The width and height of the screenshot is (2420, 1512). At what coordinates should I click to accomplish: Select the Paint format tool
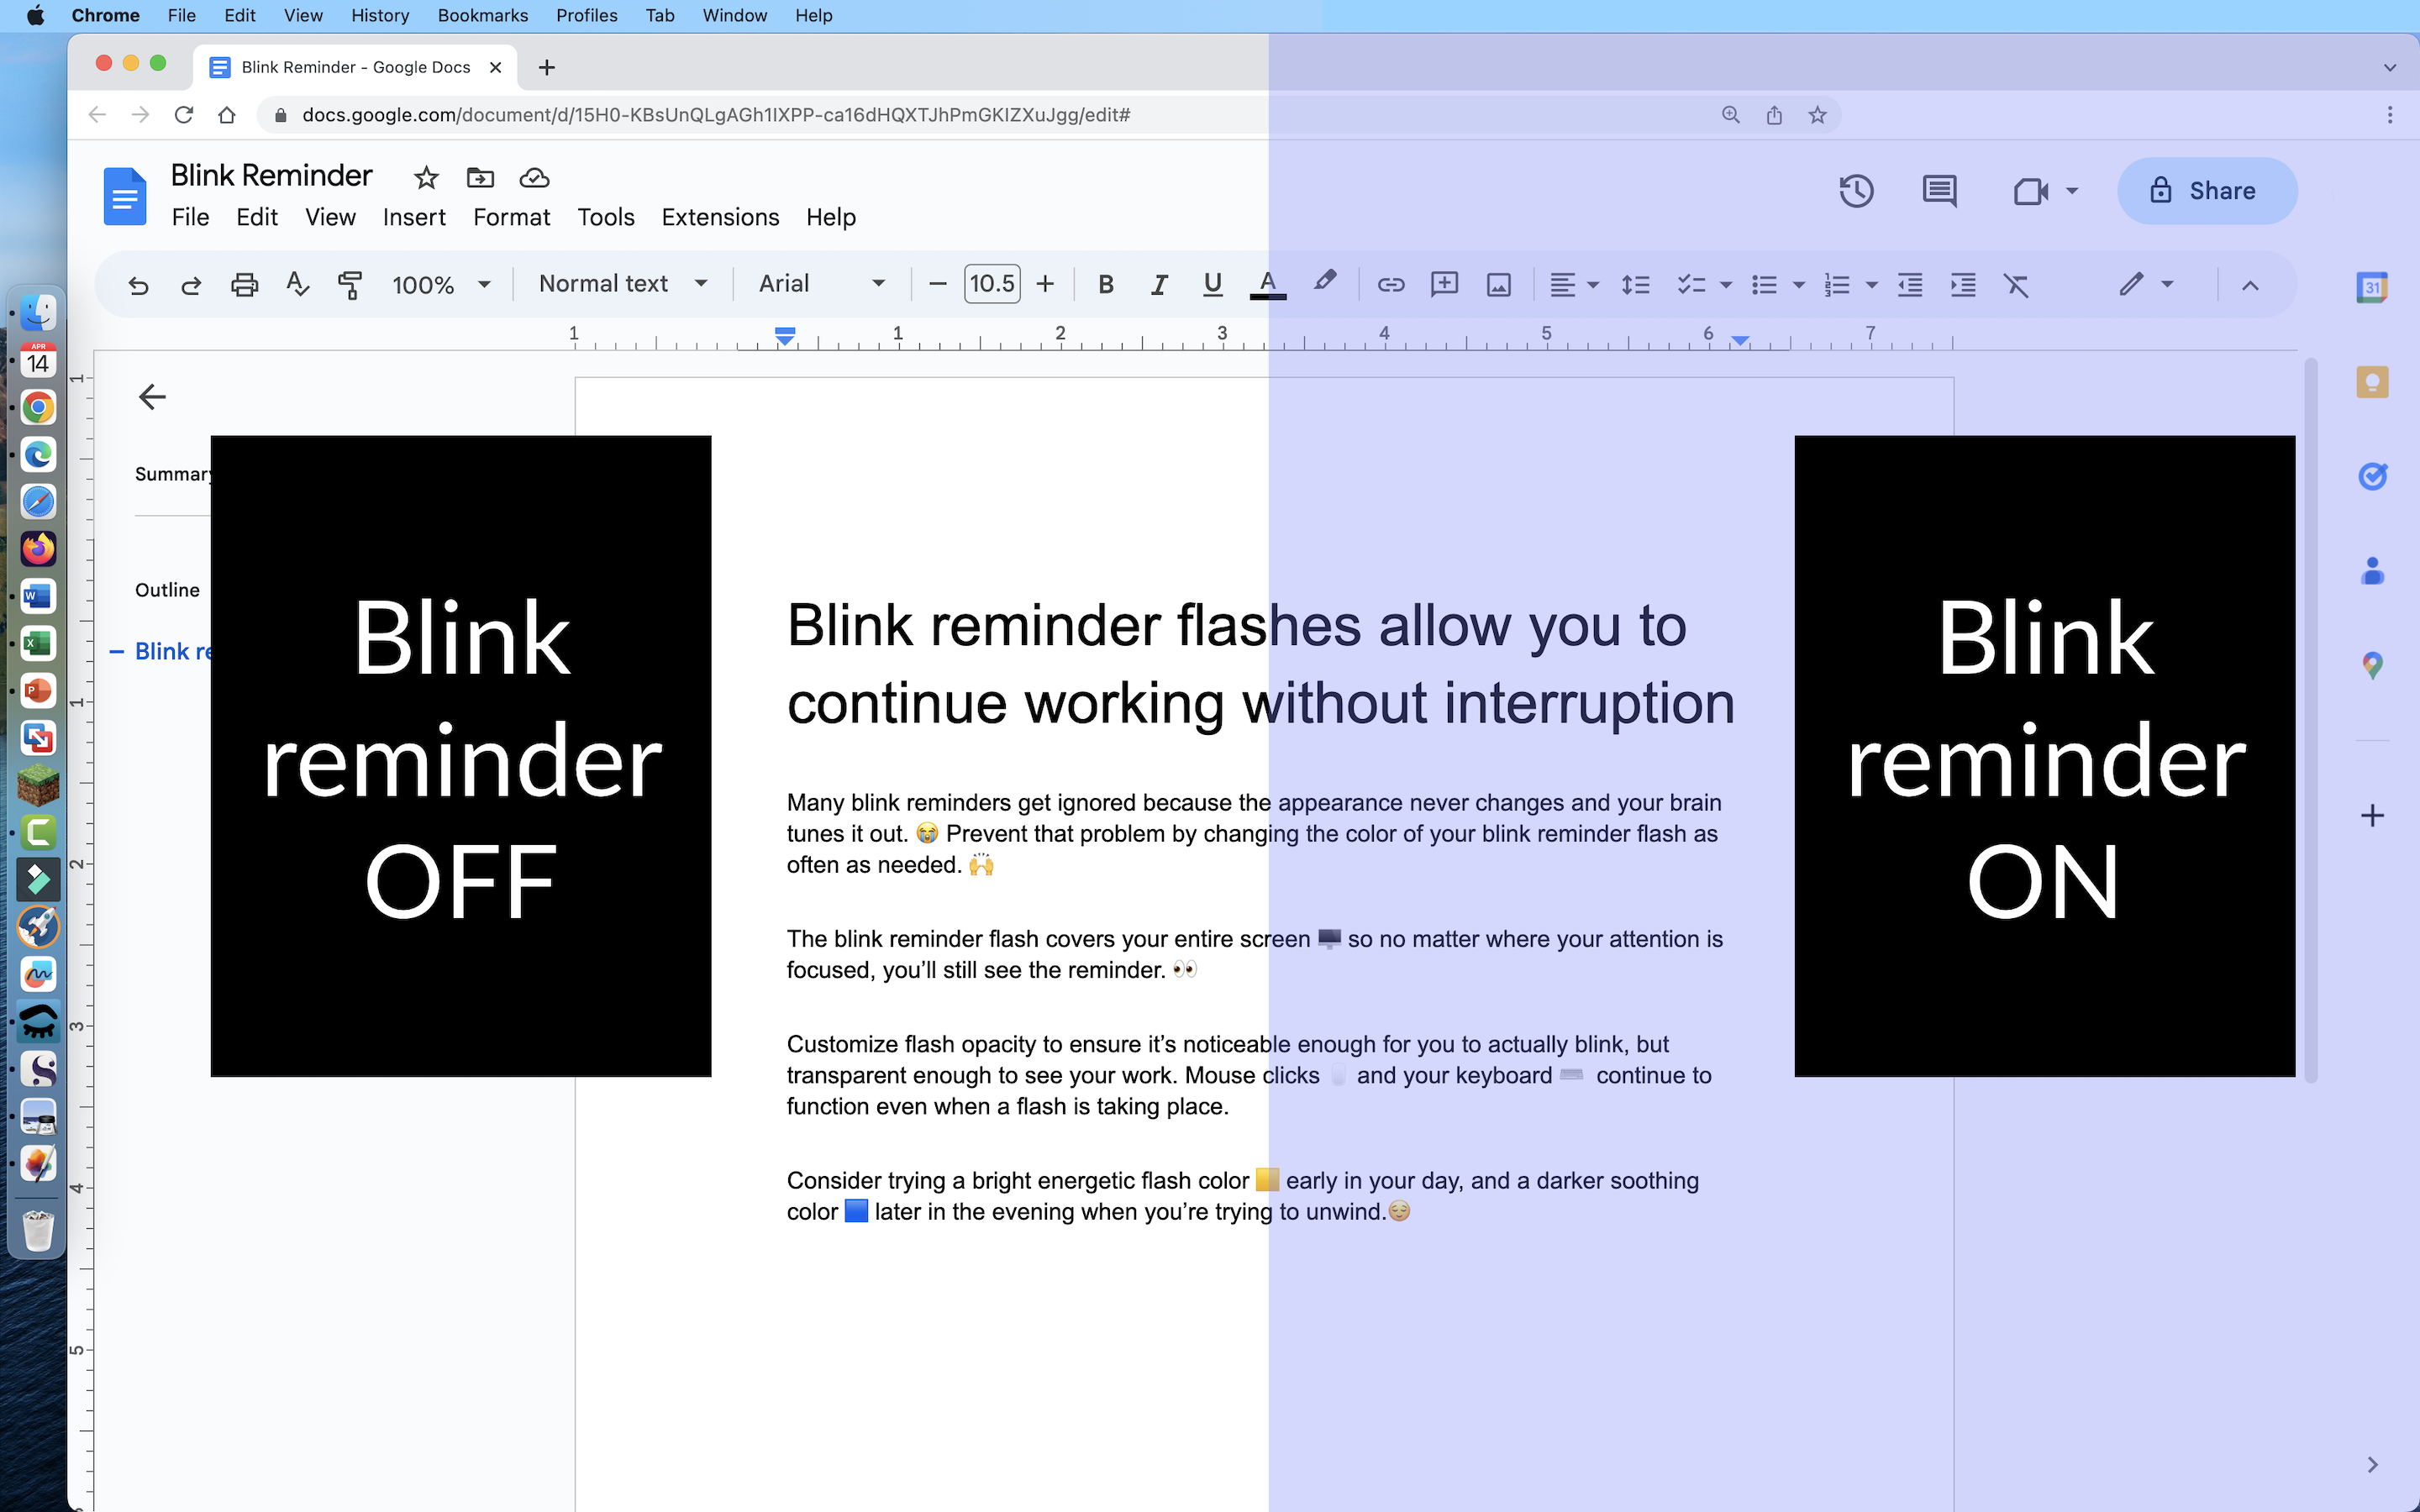pyautogui.click(x=350, y=284)
